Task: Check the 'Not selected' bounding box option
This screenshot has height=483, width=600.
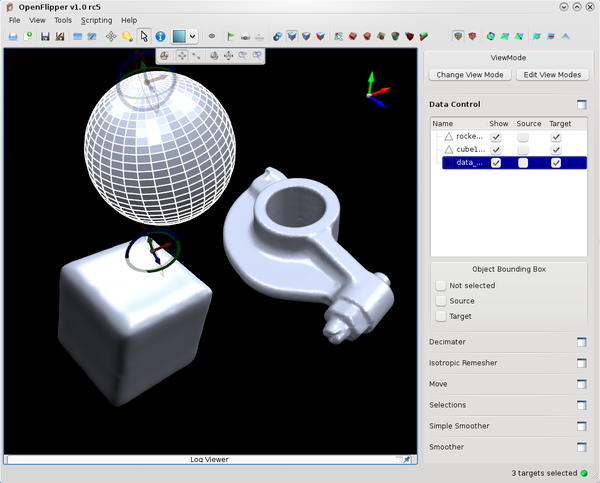Action: [441, 285]
